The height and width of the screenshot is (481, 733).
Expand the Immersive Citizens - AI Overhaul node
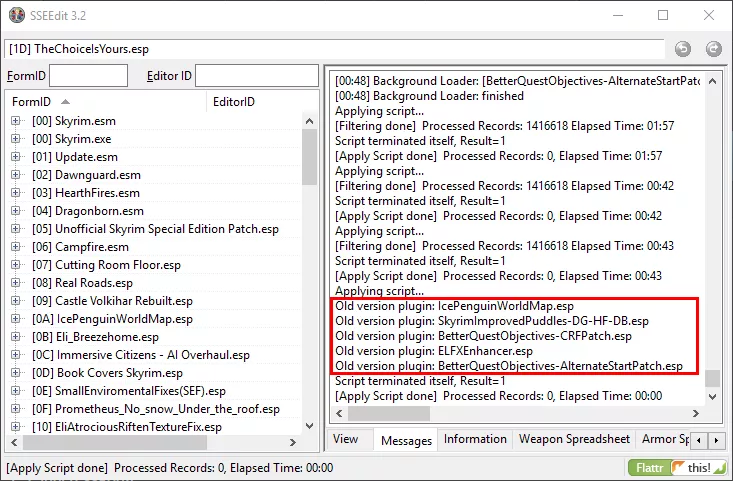click(15, 355)
